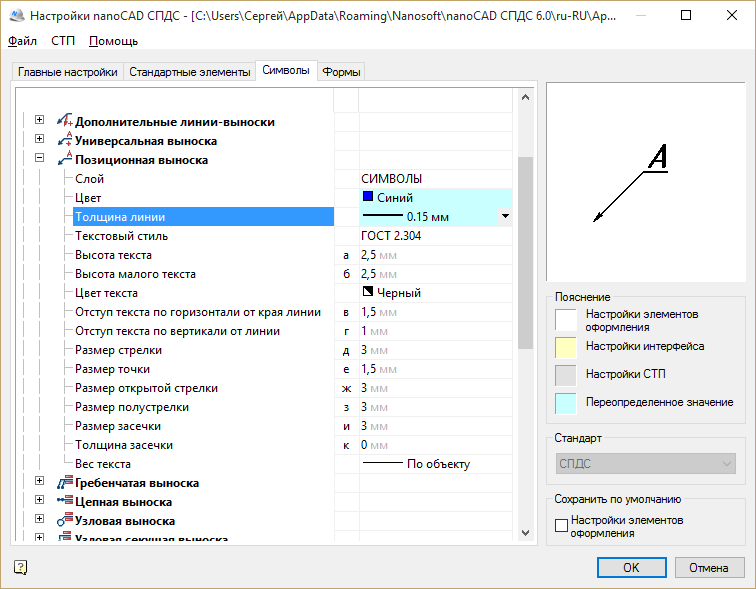Click the Дополнительные линии-выноски leader icon

pos(65,120)
